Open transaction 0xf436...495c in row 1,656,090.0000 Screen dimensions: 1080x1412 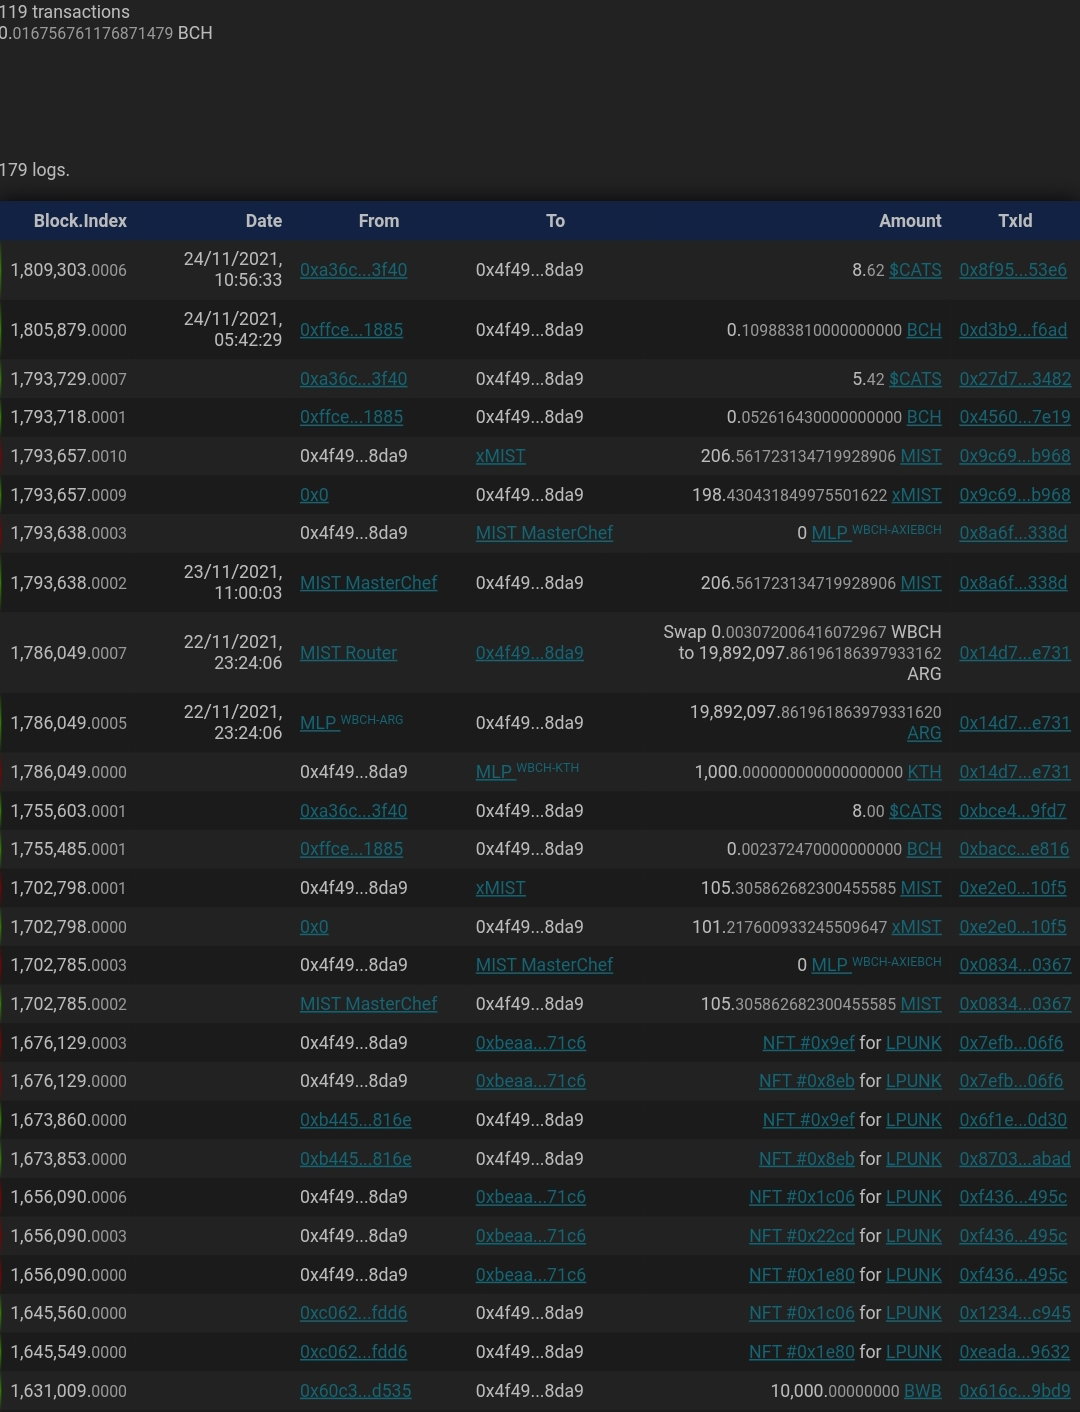point(1013,1275)
